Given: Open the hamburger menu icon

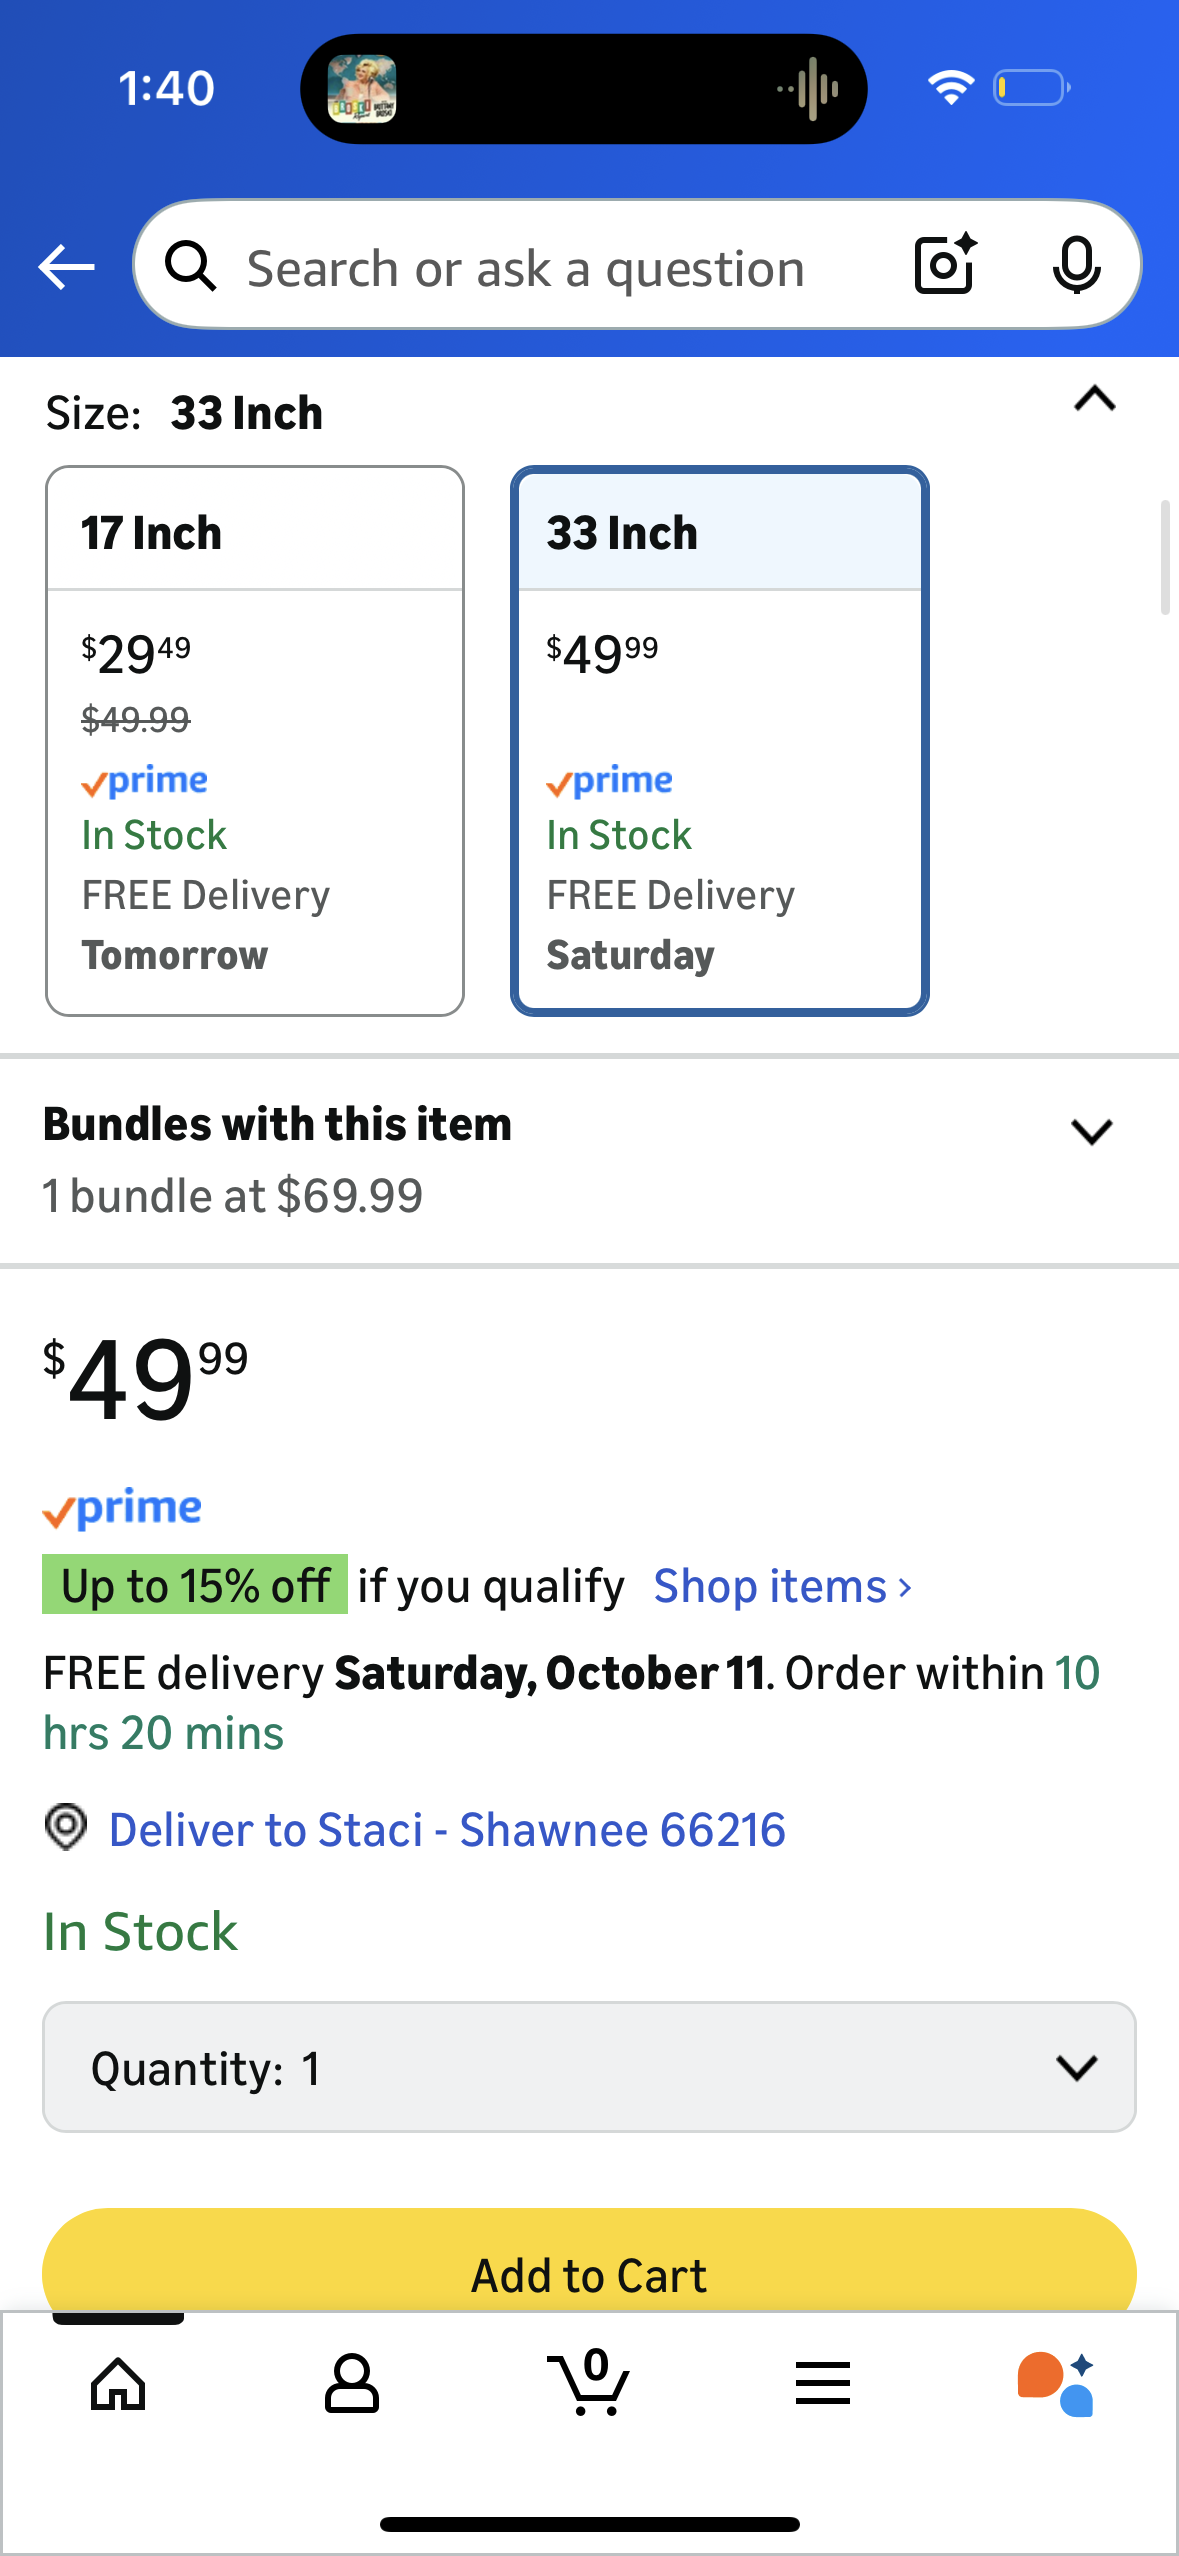Looking at the screenshot, I should tap(823, 2384).
